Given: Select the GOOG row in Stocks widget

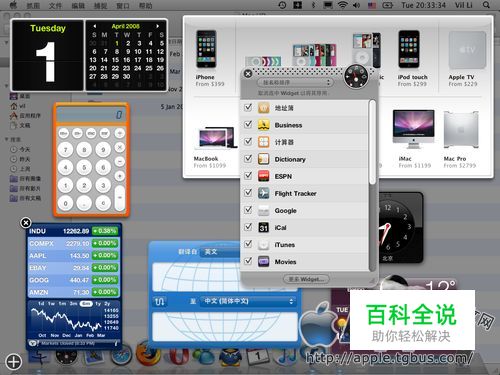Looking at the screenshot, I should (x=73, y=280).
